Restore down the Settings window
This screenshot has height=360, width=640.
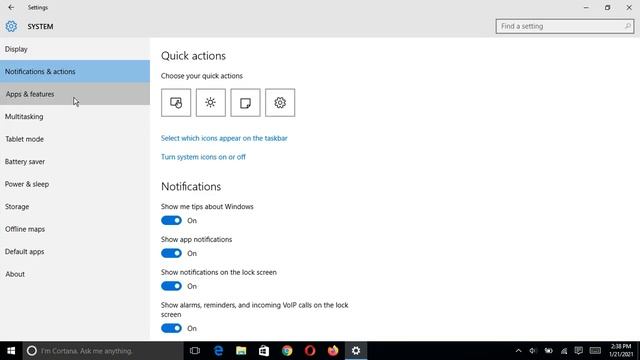608,7
